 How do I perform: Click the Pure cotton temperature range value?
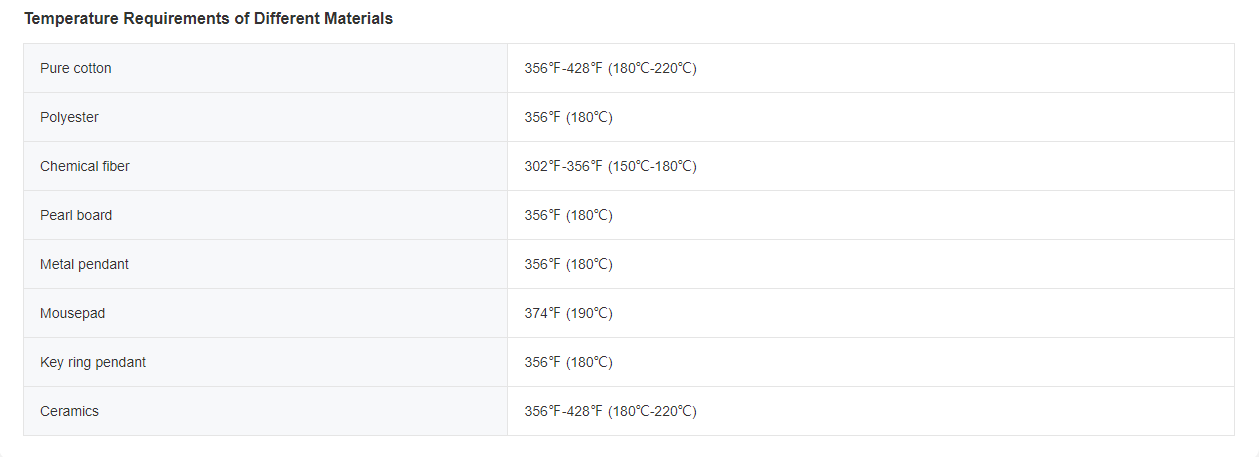[610, 68]
